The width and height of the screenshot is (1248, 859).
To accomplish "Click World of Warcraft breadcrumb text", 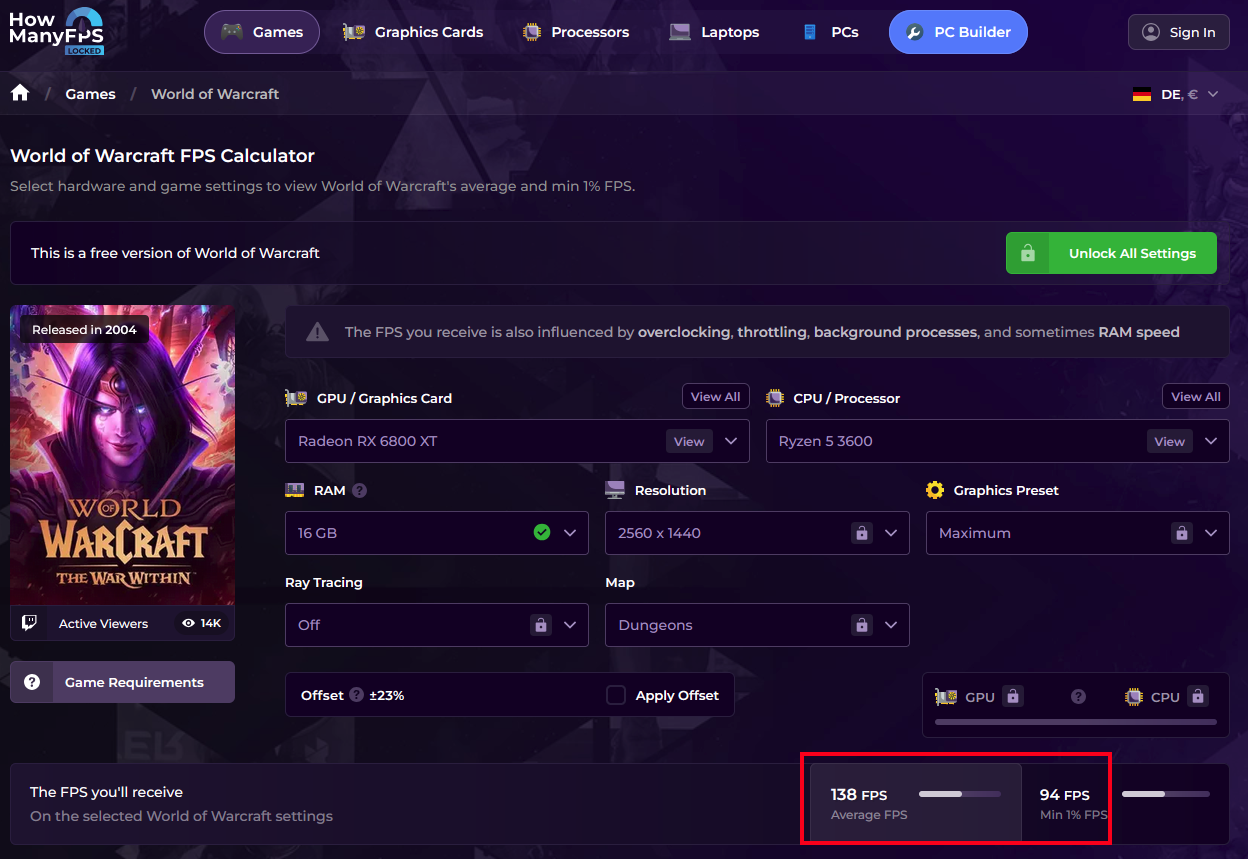I will coord(215,94).
